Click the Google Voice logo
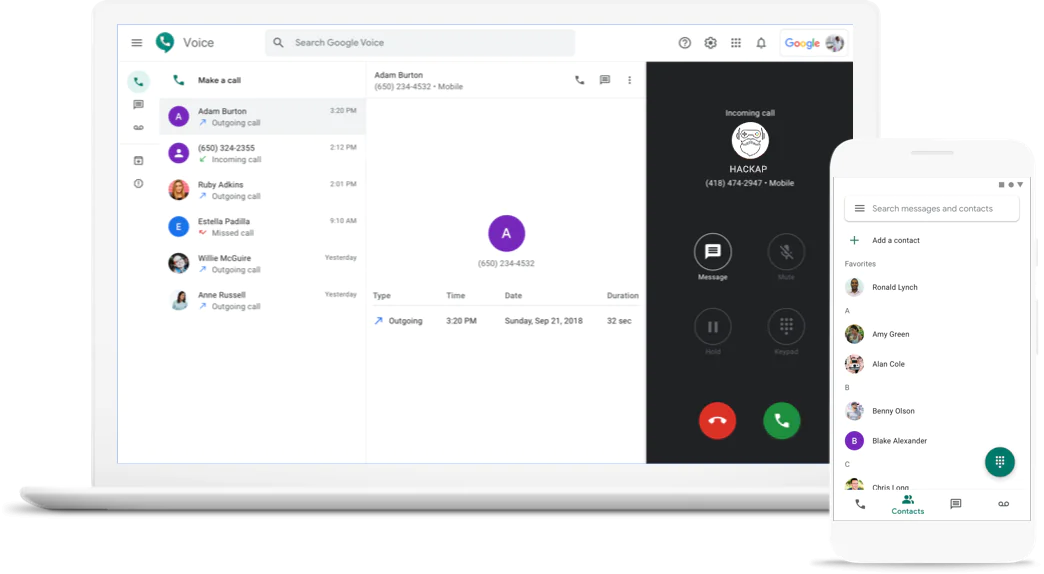Viewport: 1044px width, 574px height. tap(165, 43)
